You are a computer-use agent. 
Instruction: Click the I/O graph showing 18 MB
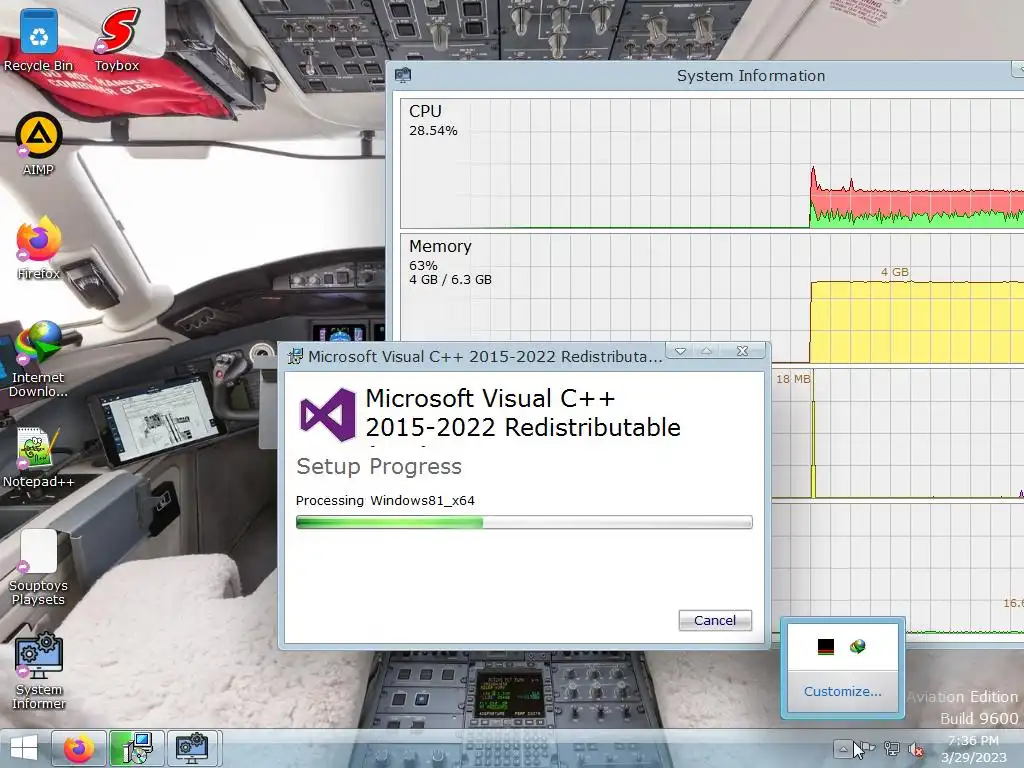tap(898, 434)
